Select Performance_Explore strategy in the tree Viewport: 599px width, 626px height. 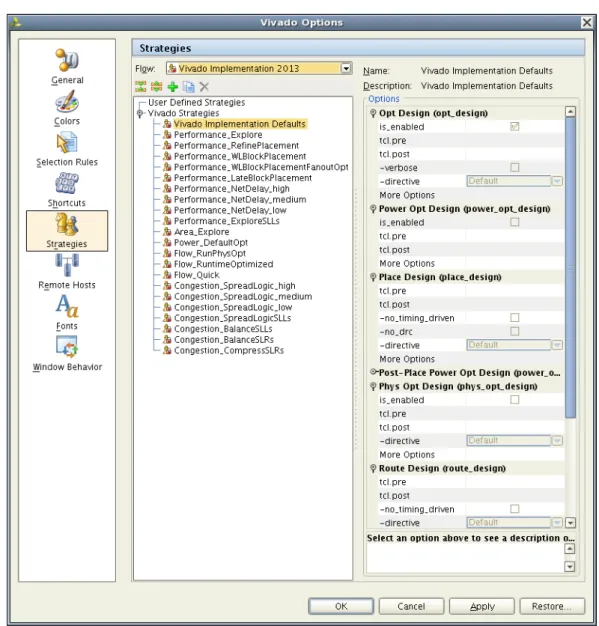tap(218, 135)
